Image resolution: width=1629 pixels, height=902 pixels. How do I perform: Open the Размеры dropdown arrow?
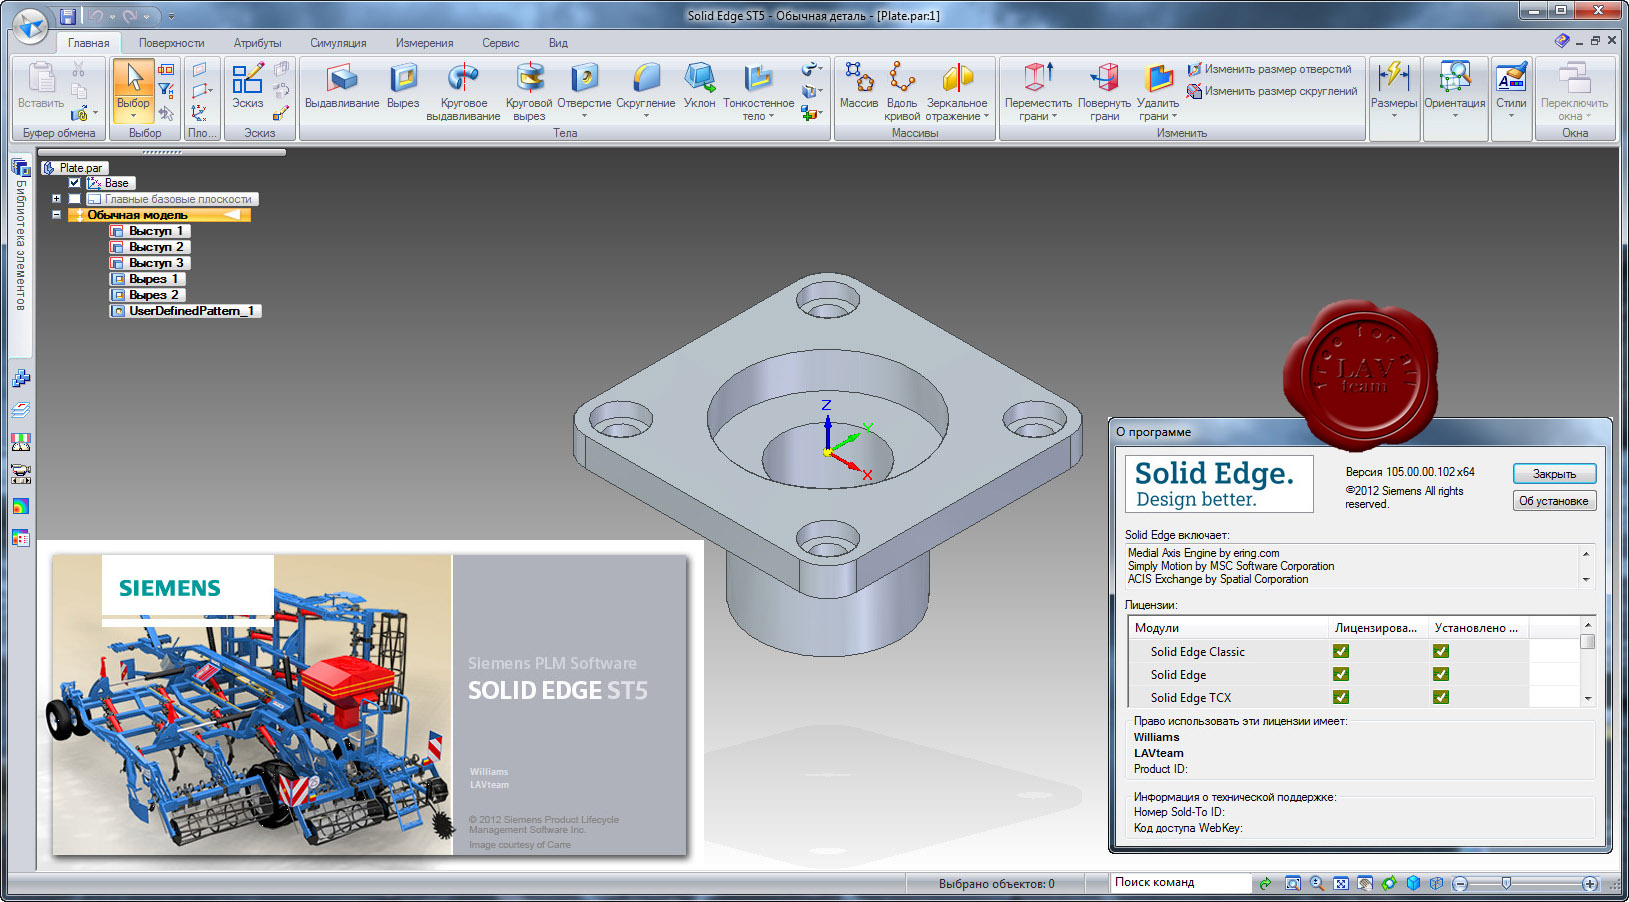[x=1393, y=116]
